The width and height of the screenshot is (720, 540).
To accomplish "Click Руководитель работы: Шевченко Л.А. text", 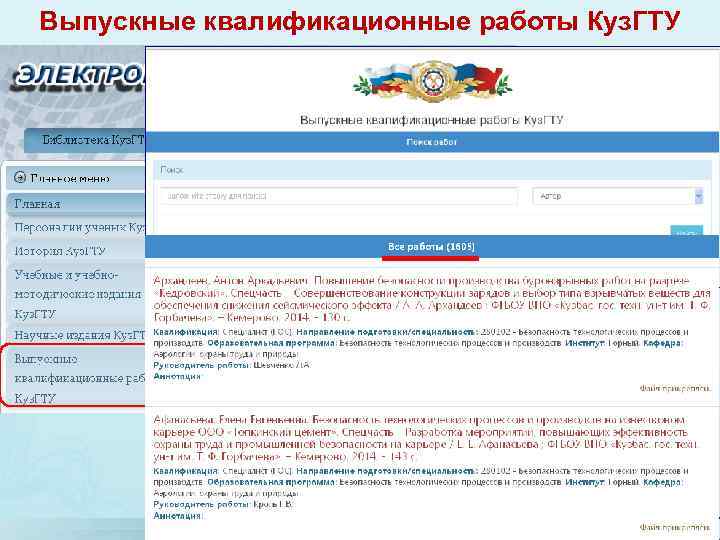I will (x=232, y=365).
